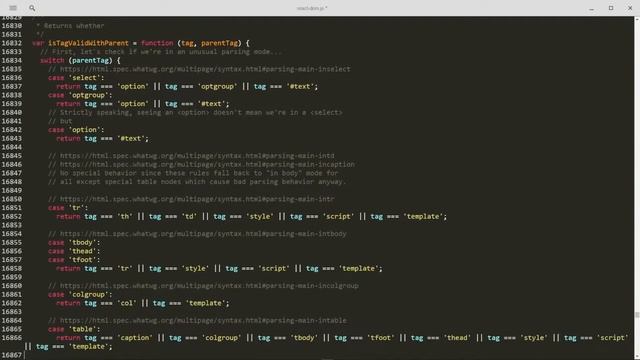
Task: Open the hamburger menu icon
Action: click(x=13, y=8)
